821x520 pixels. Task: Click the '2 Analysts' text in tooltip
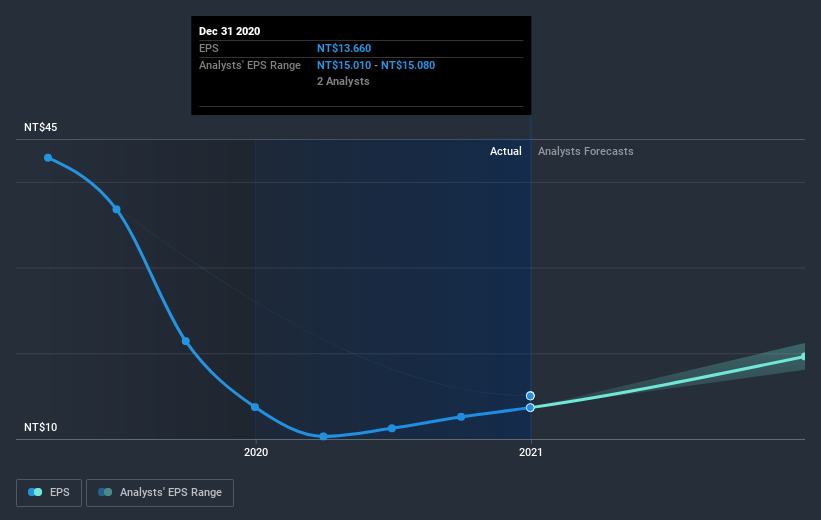click(x=343, y=81)
